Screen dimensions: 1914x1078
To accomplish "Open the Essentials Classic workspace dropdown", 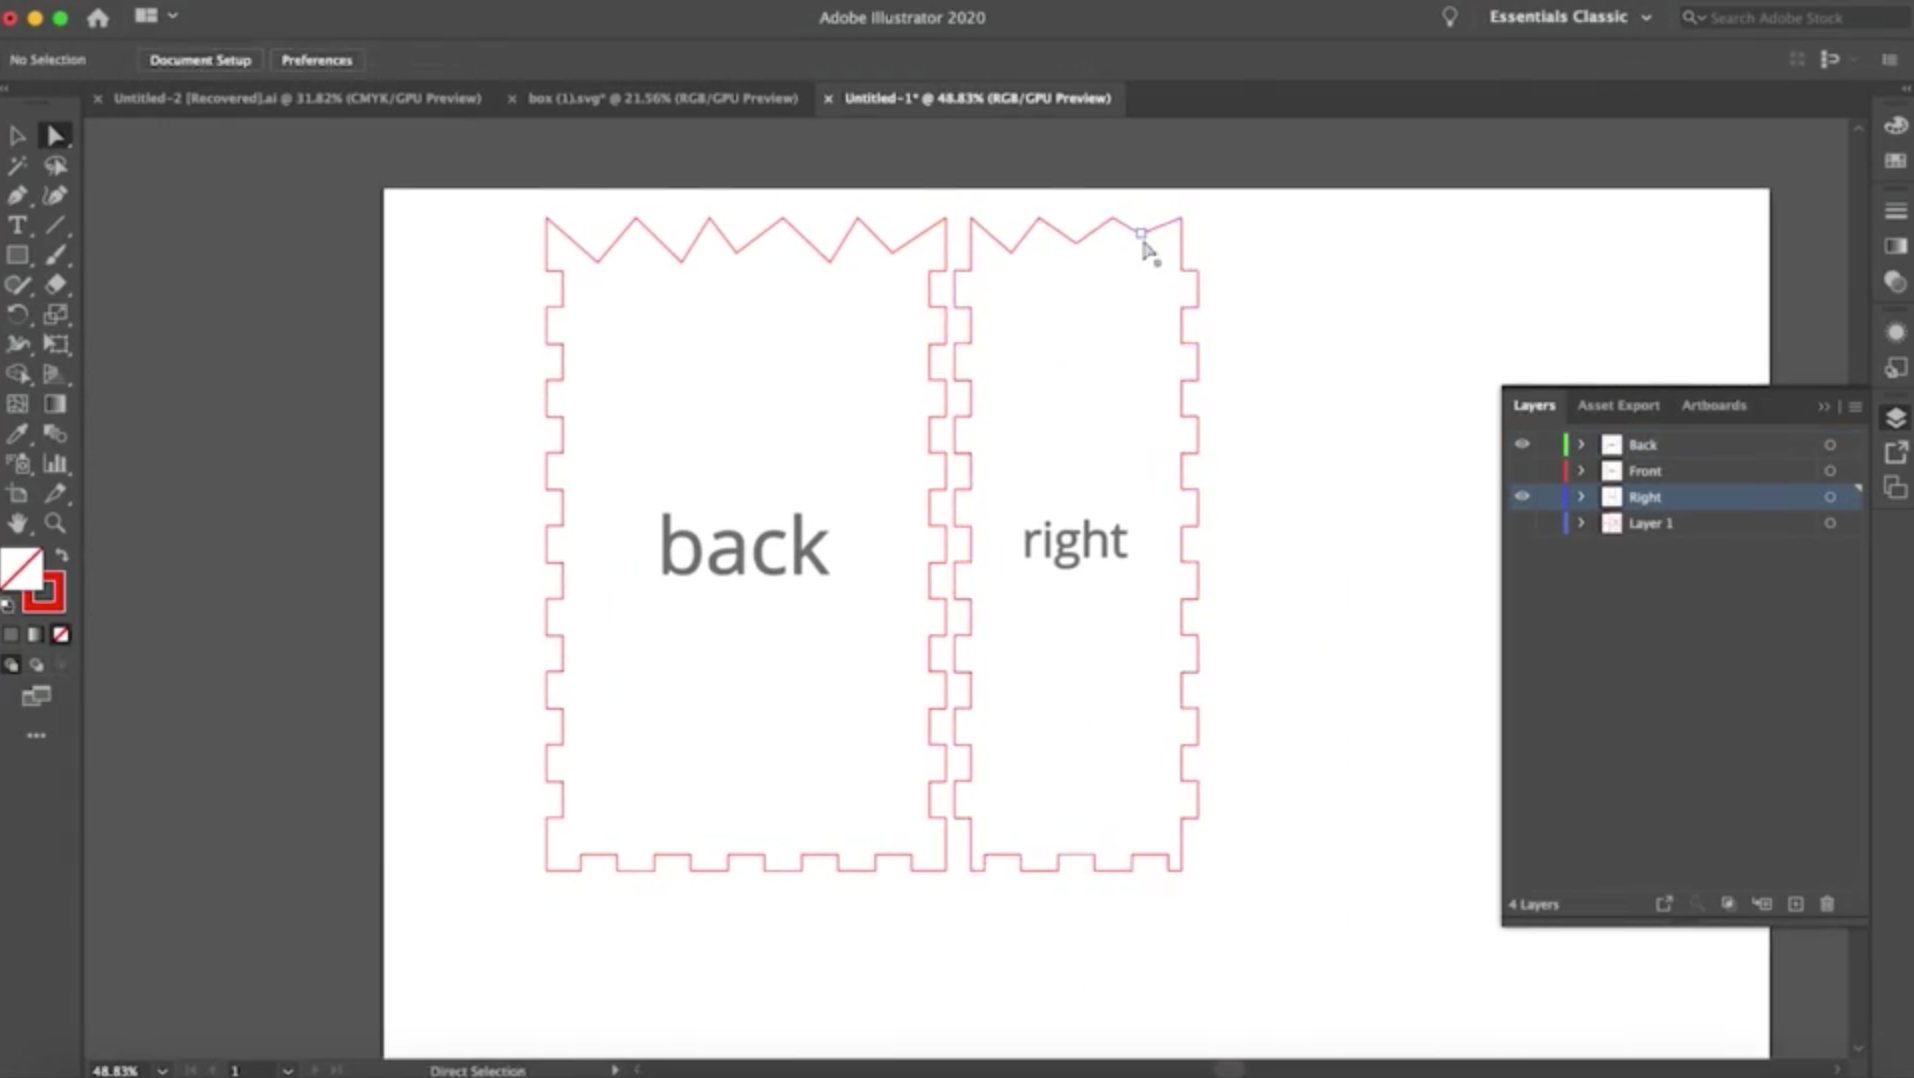I will pyautogui.click(x=1570, y=17).
